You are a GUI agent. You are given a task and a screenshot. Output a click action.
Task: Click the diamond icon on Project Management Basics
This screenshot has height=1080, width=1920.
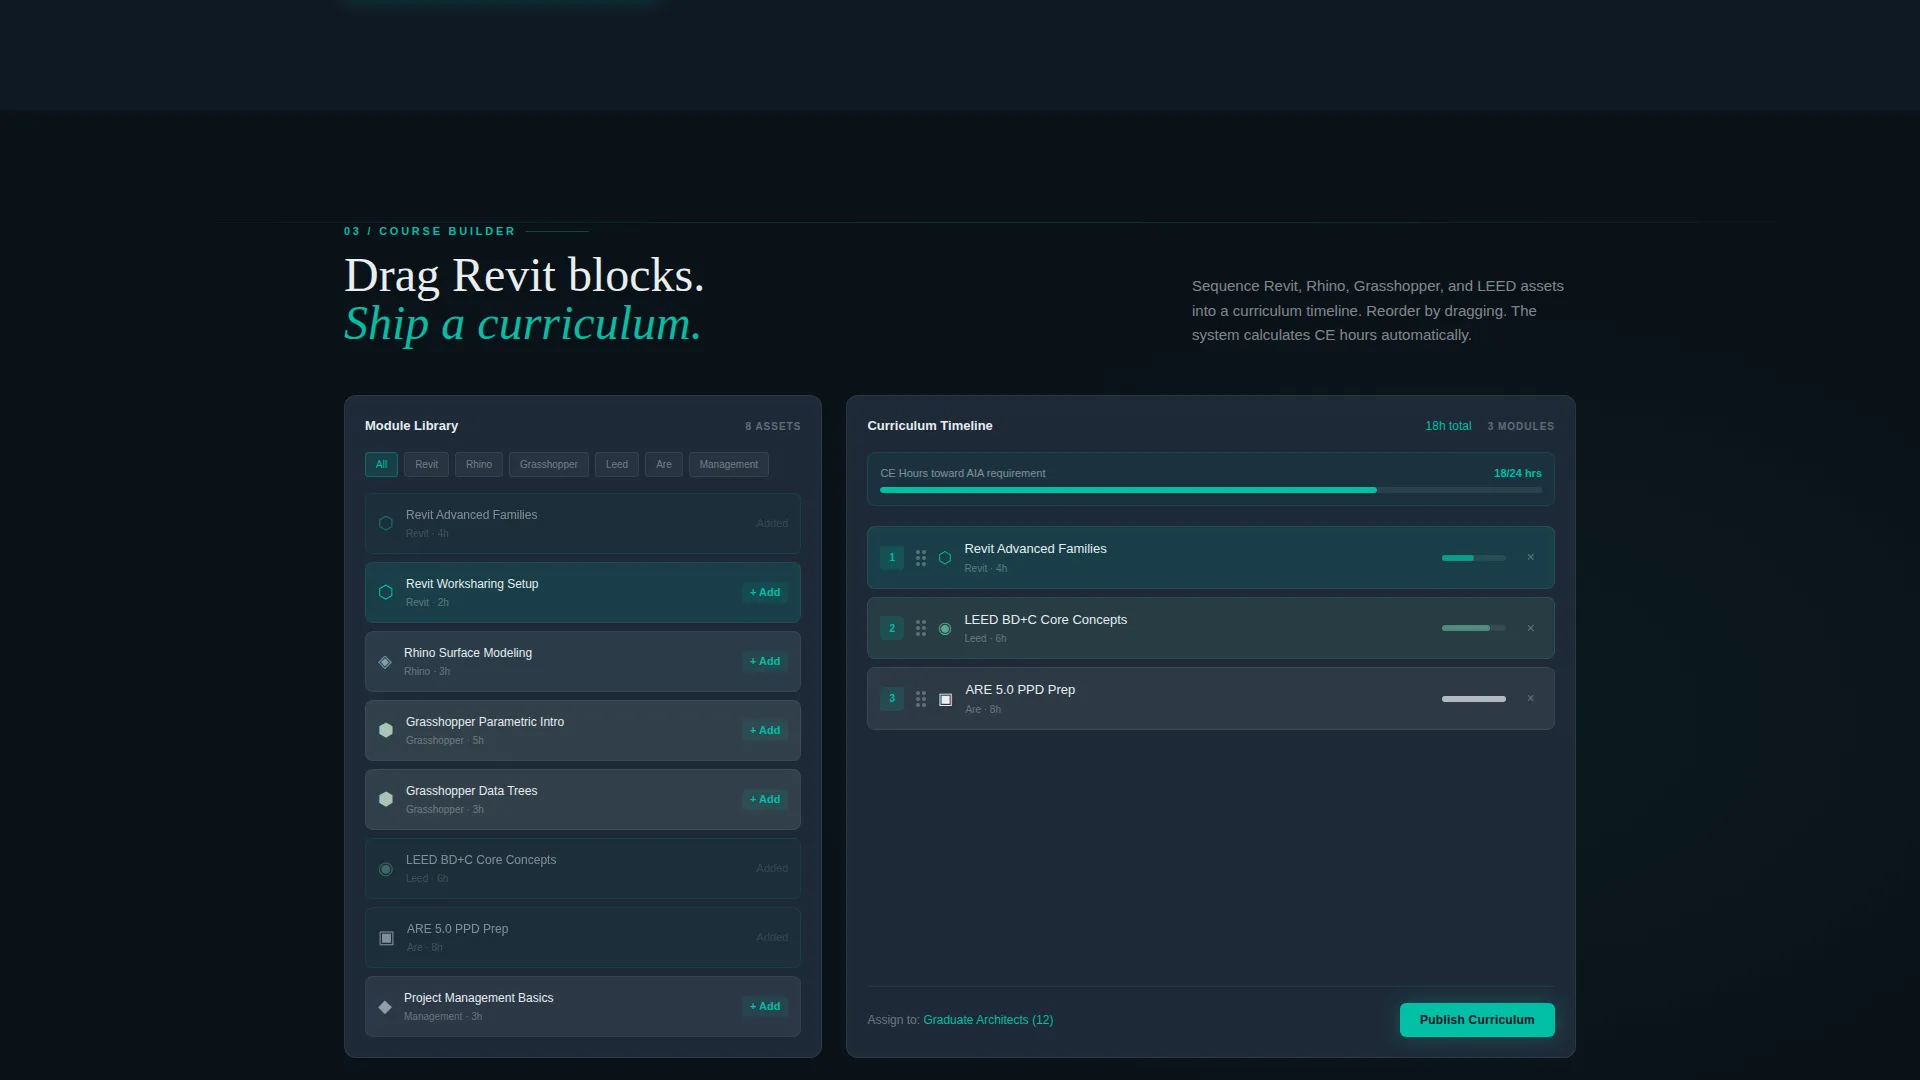(385, 1007)
